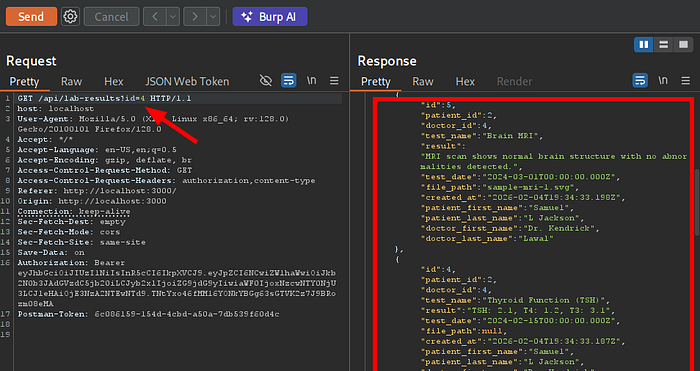Open the forward history dropdown arrow
Image resolution: width=700 pixels, height=371 pixels.
point(213,17)
